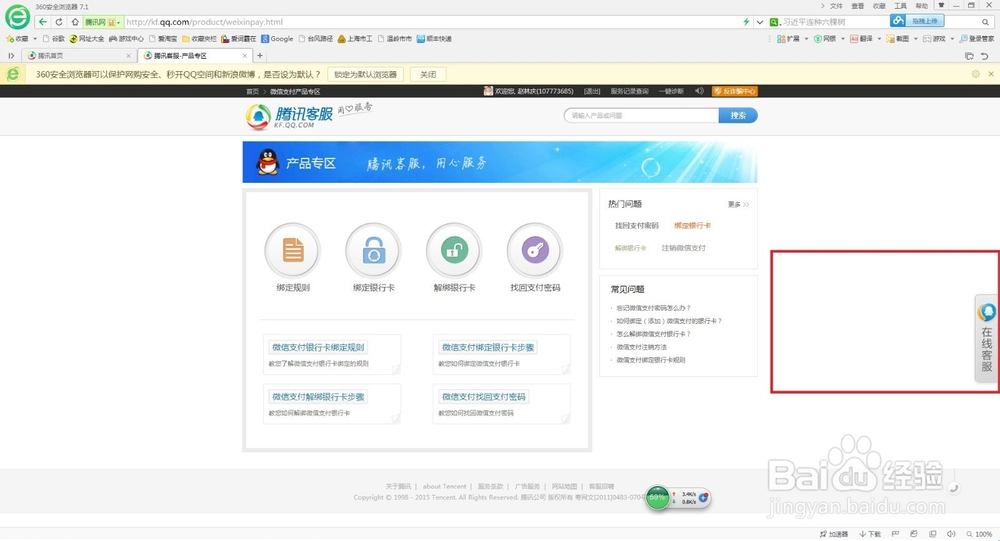Click the 绑定规则 document icon
This screenshot has width=1000, height=541.
[293, 250]
